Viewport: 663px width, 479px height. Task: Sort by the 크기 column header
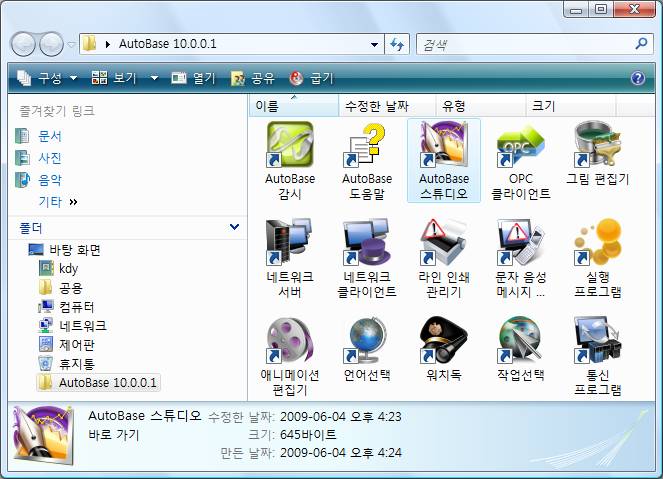pyautogui.click(x=571, y=106)
